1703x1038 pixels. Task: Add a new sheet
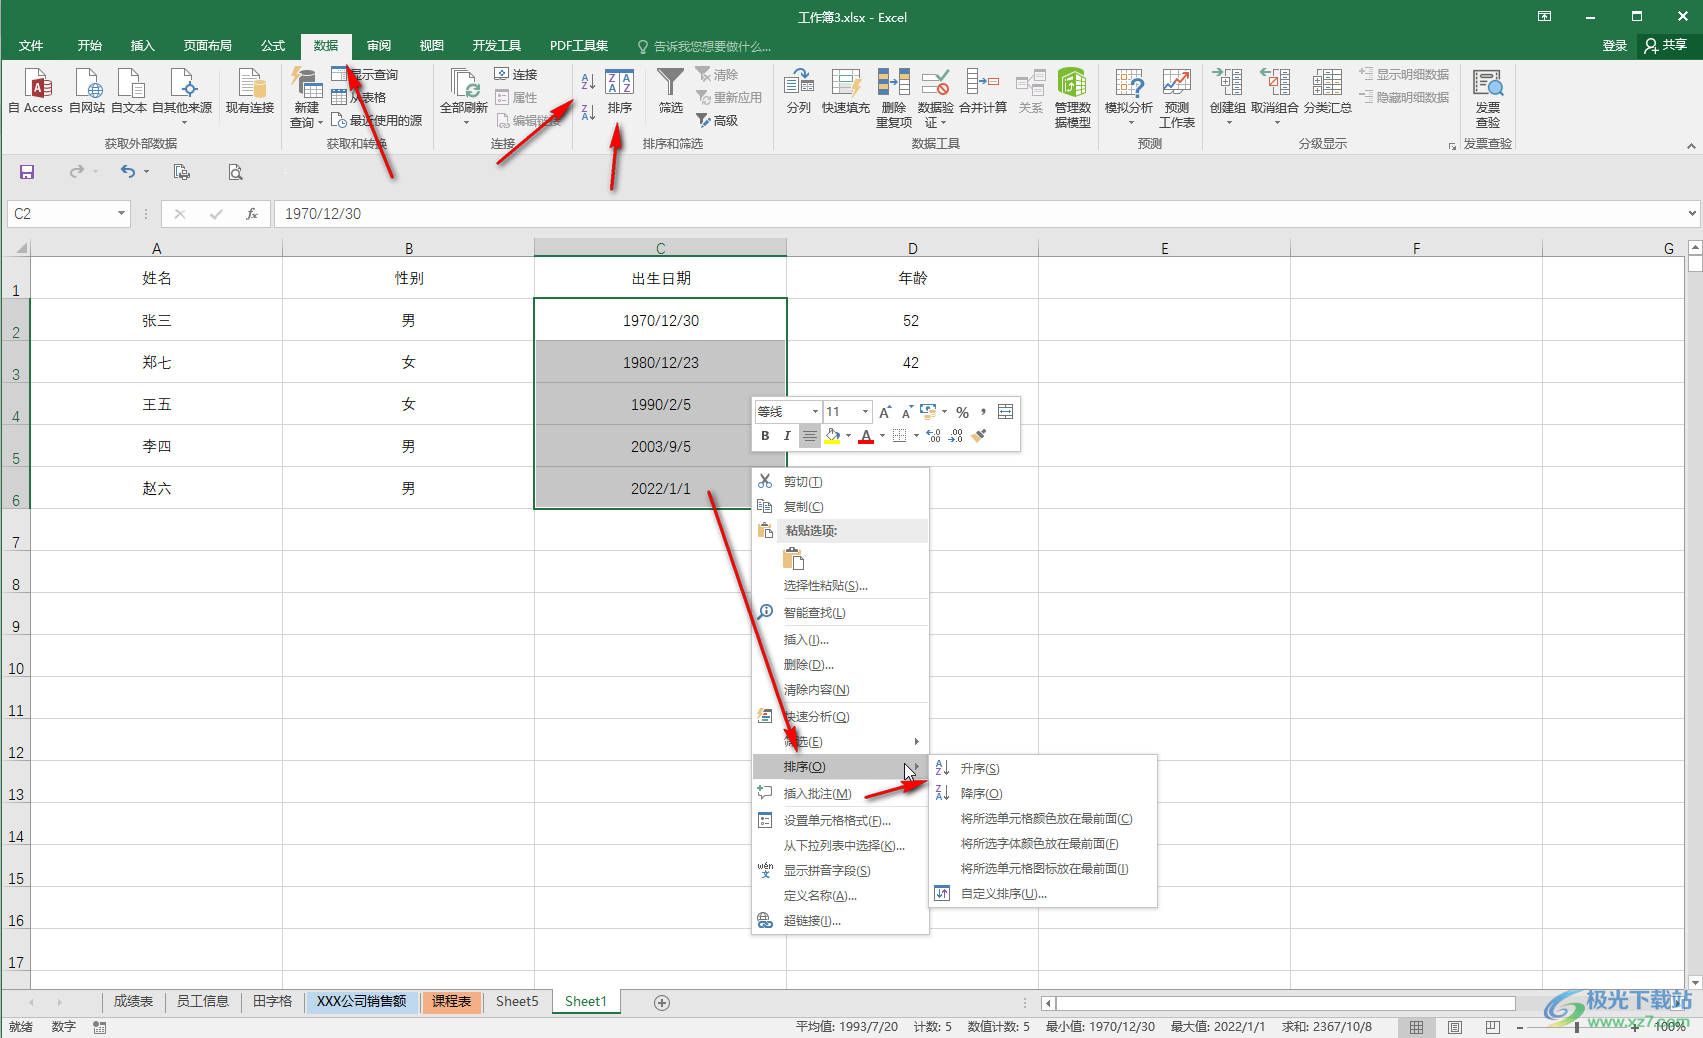661,1002
